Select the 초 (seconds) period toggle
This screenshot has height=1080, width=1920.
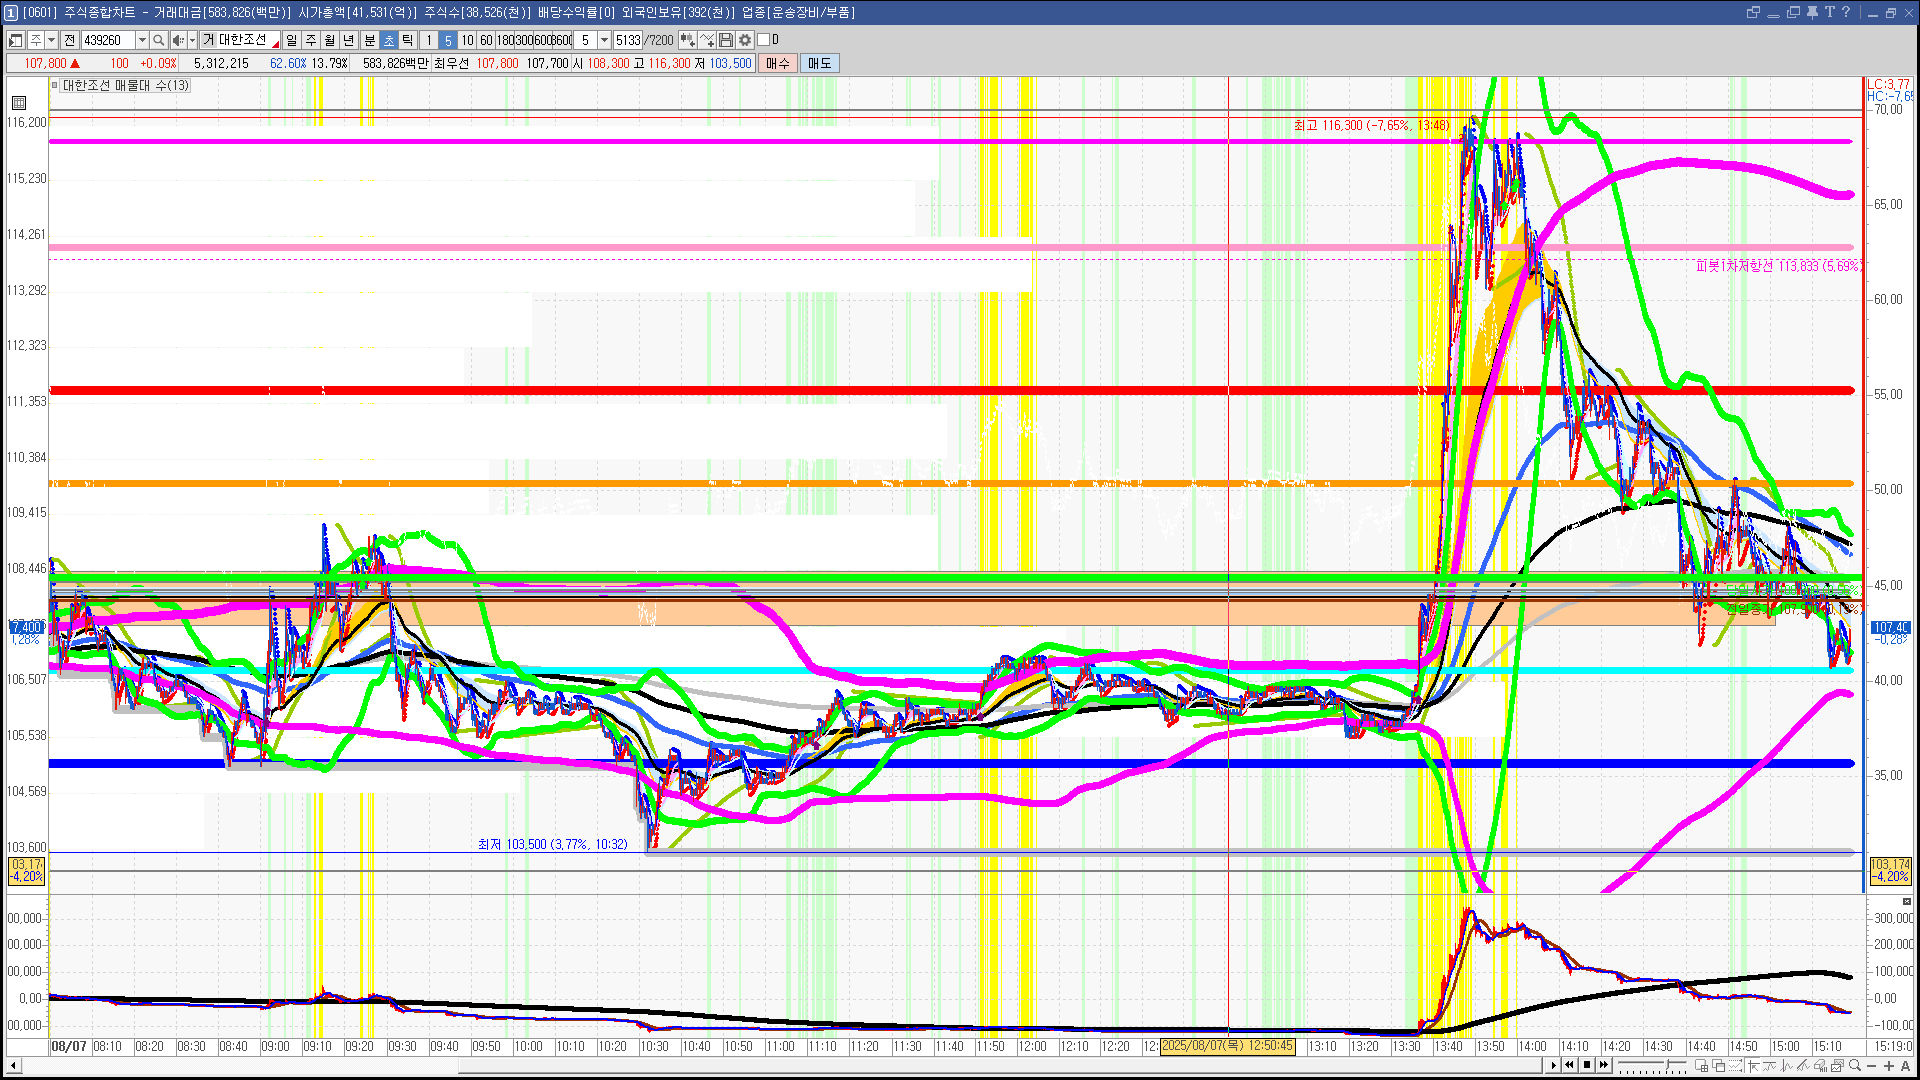tap(389, 40)
